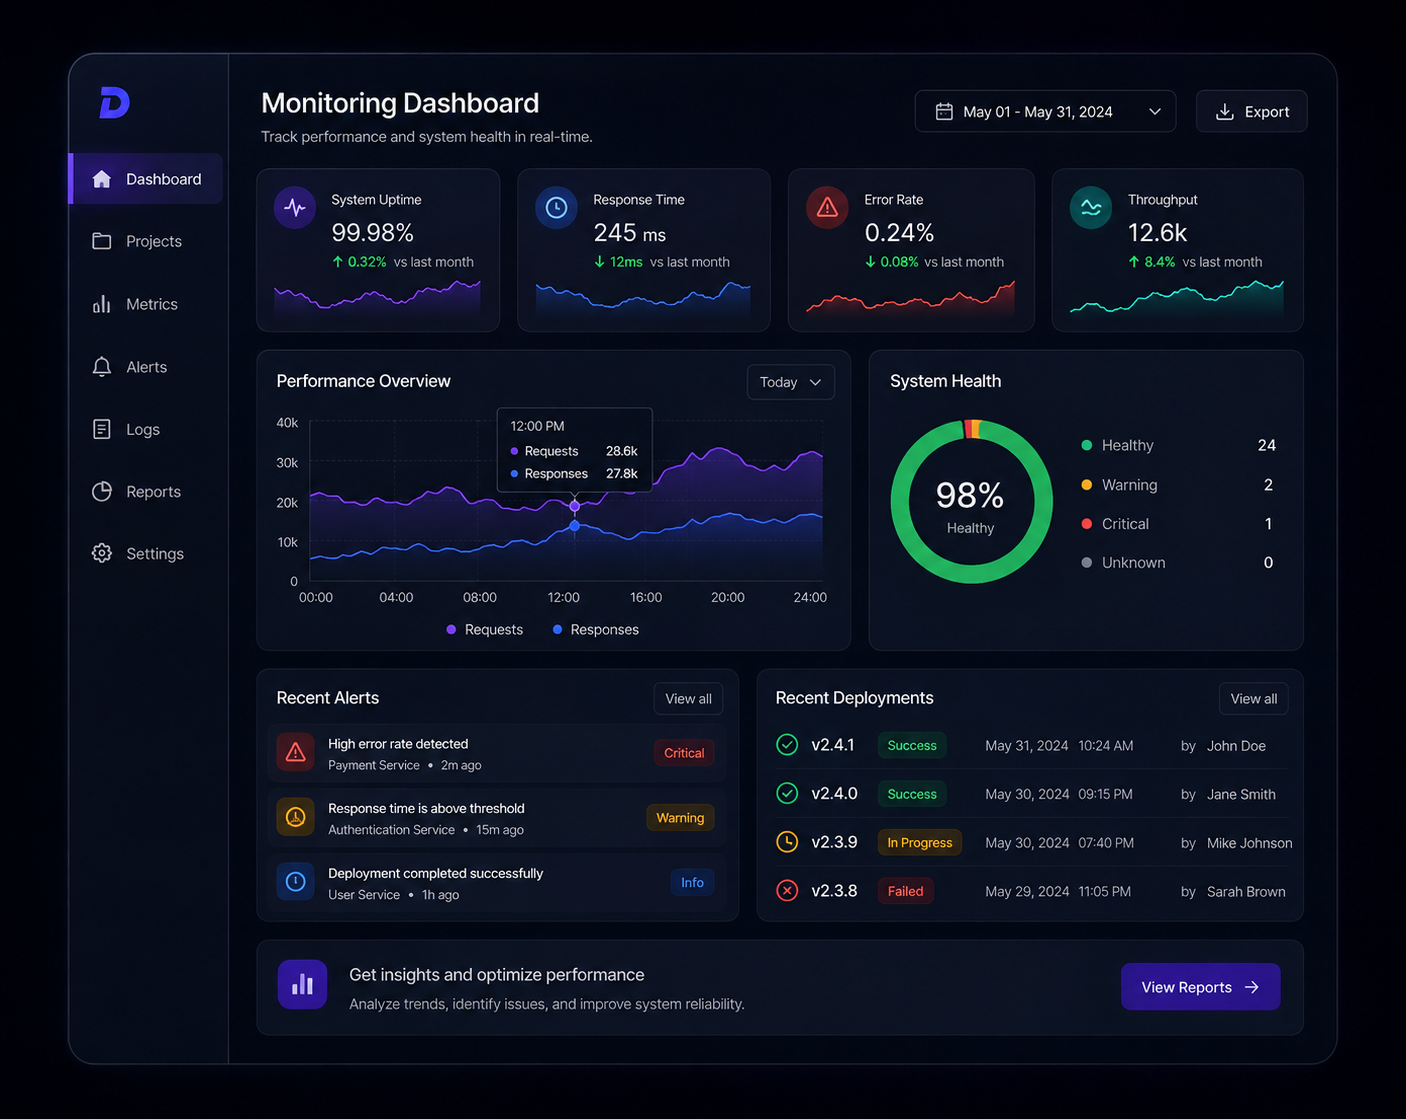
Task: Click the name Sarah Brown in deployments
Action: pyautogui.click(x=1246, y=891)
